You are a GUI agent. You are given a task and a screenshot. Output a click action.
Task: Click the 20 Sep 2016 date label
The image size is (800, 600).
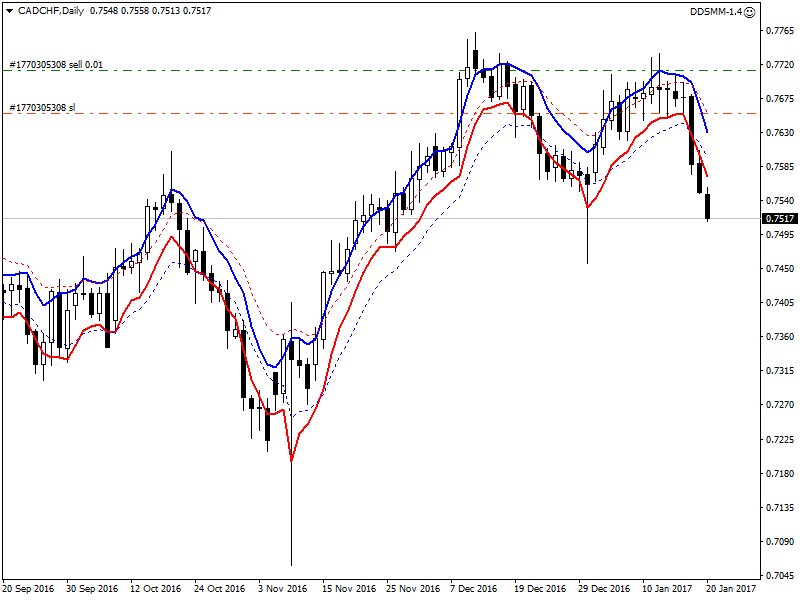28,589
